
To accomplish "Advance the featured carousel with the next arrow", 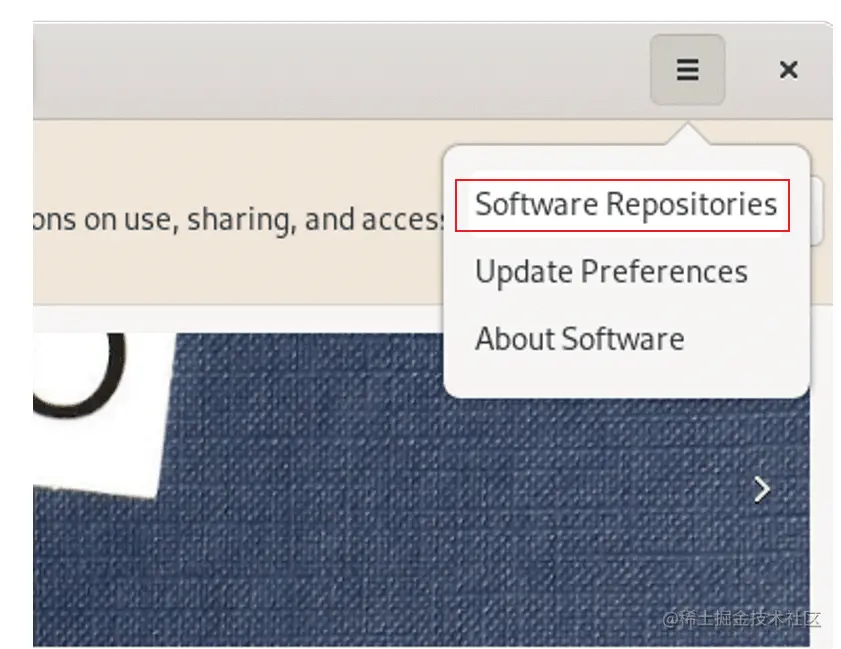I will pyautogui.click(x=762, y=489).
